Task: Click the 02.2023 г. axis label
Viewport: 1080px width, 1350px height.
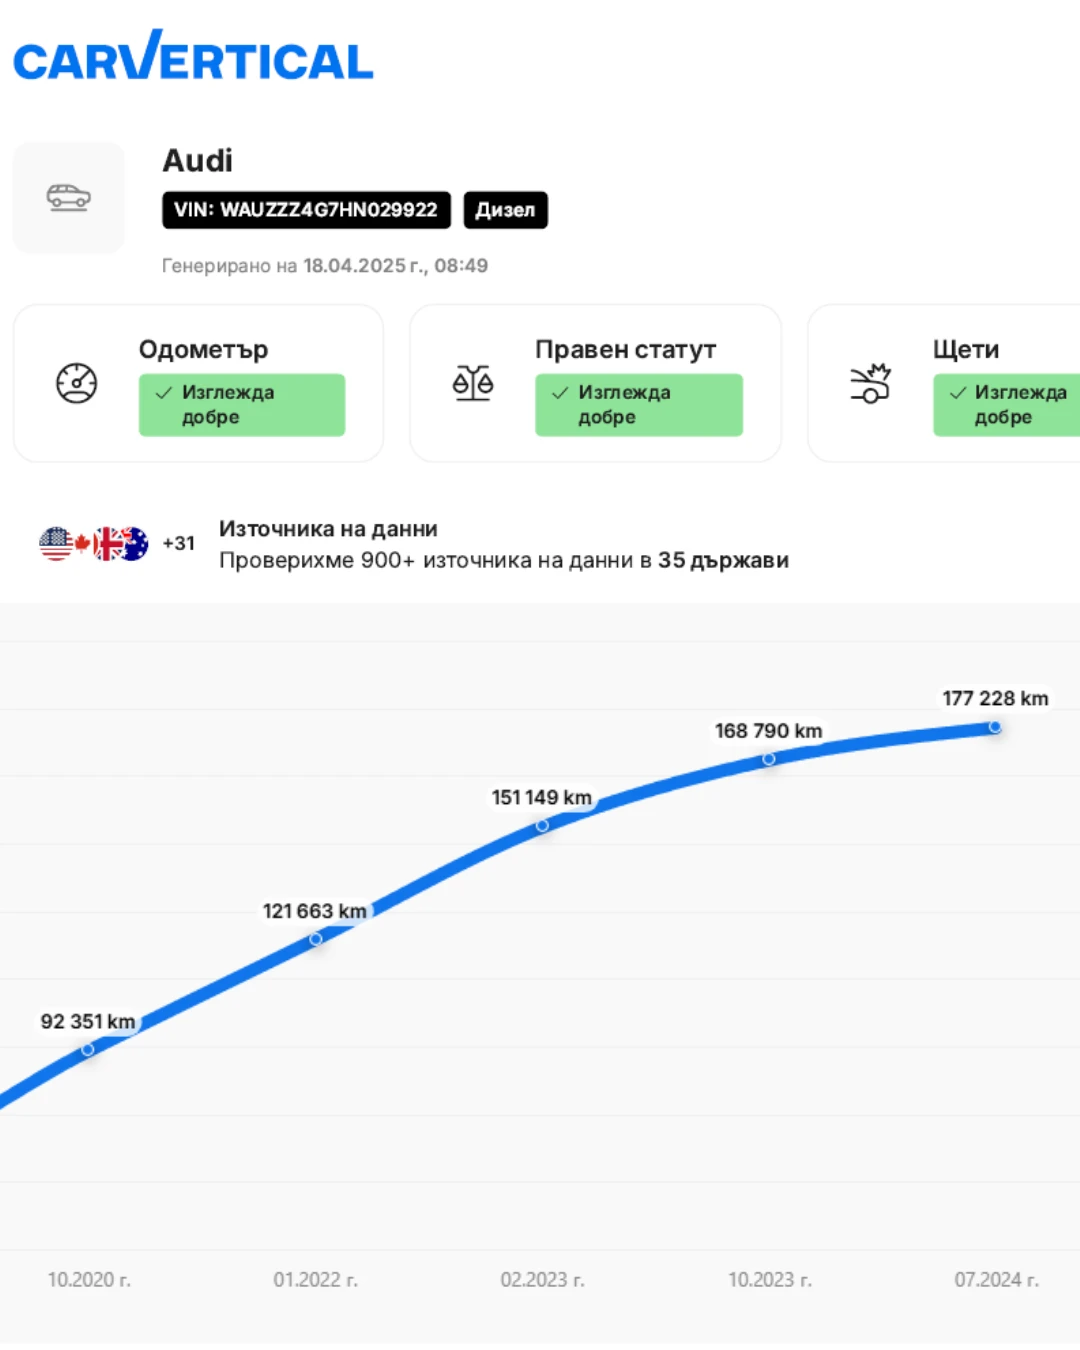Action: pos(542,1279)
